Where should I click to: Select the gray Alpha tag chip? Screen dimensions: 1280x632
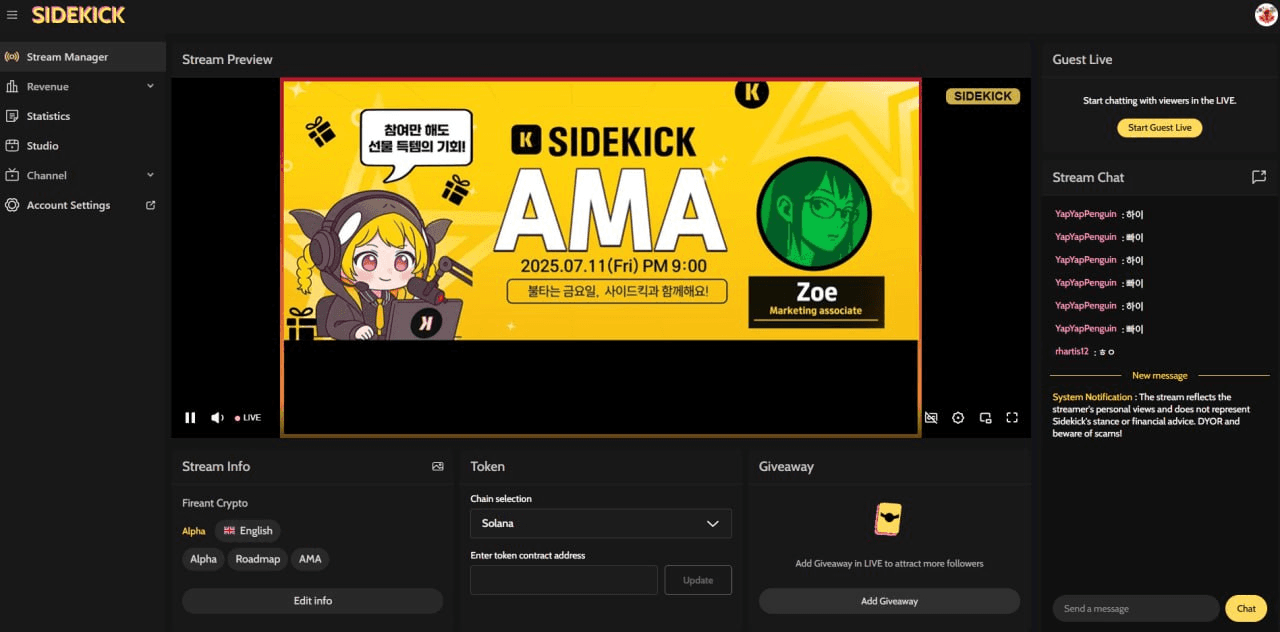pos(203,559)
